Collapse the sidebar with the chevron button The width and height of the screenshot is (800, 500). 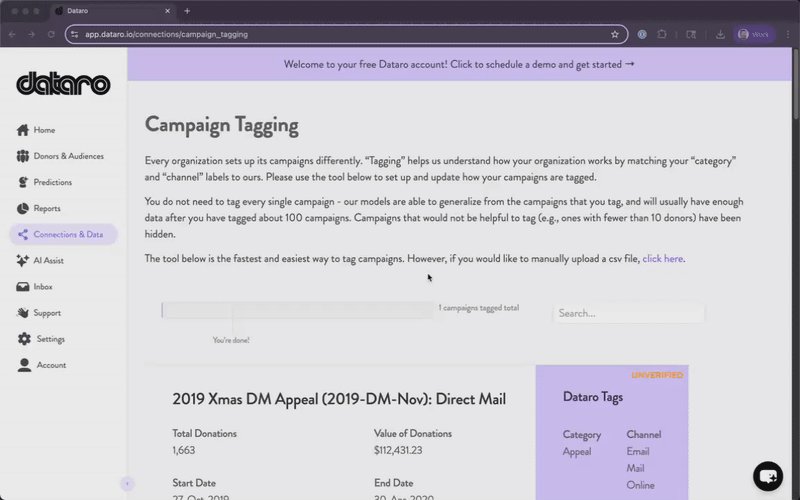pos(128,484)
